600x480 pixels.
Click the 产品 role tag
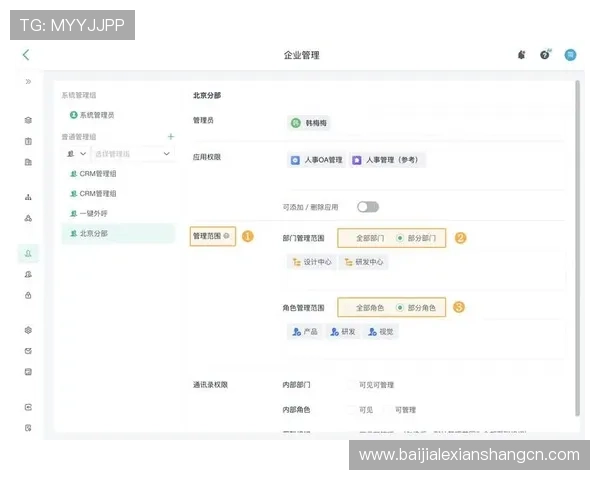click(x=305, y=331)
